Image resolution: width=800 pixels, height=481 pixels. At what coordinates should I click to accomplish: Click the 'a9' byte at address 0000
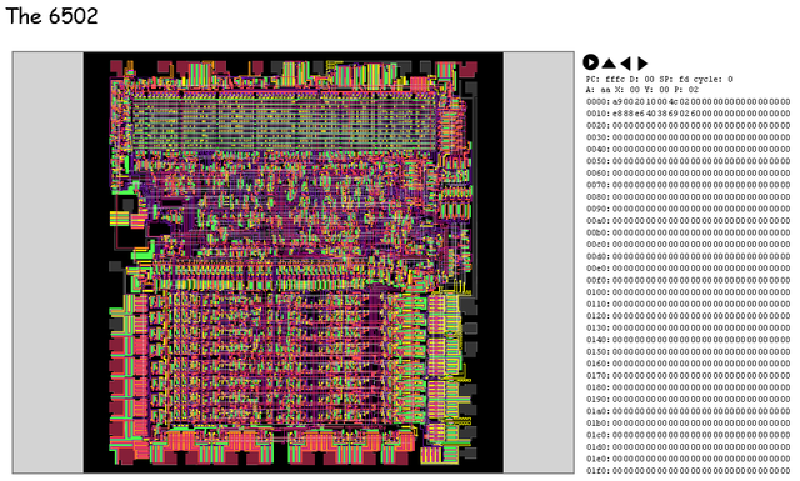(617, 102)
